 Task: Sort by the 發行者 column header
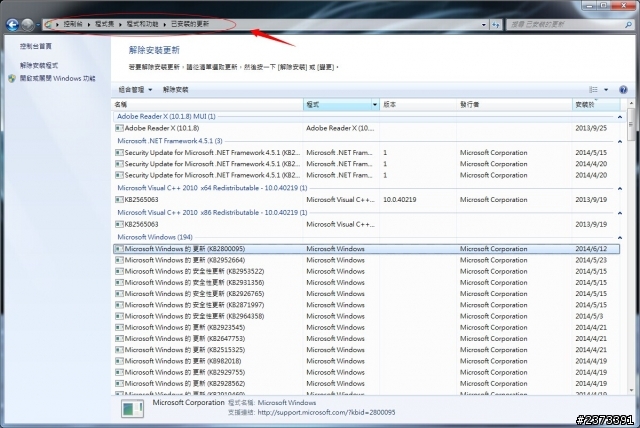click(514, 105)
